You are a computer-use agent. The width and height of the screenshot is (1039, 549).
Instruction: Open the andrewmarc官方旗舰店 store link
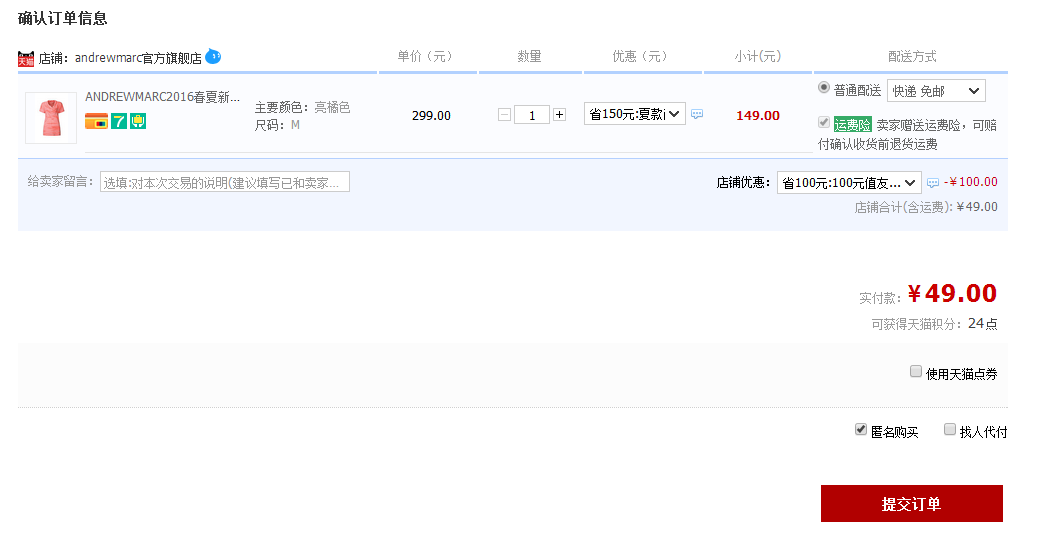[138, 58]
